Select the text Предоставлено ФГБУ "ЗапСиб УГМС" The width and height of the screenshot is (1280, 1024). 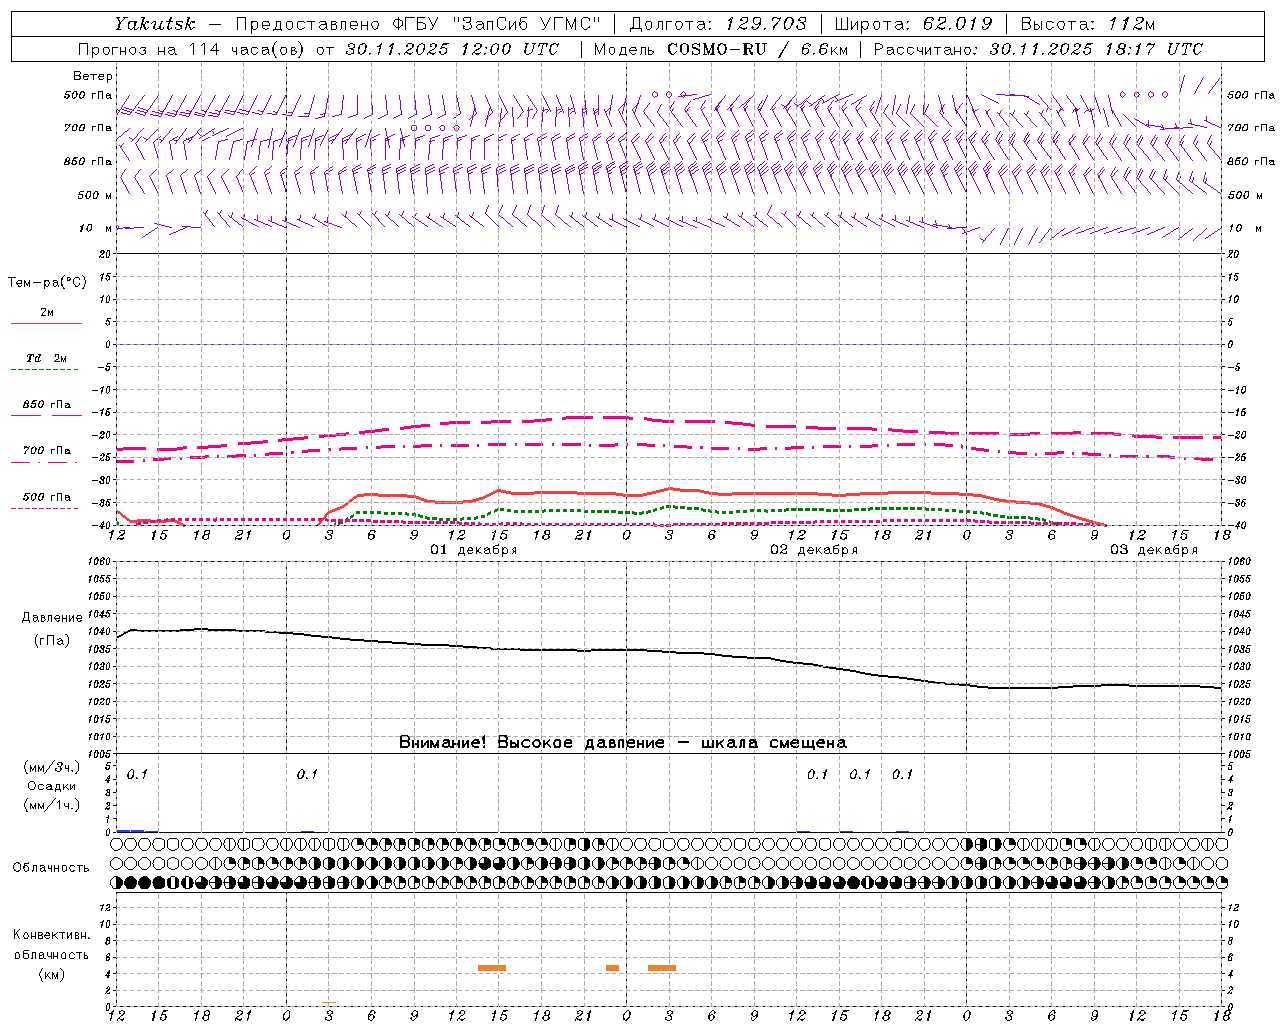click(418, 24)
